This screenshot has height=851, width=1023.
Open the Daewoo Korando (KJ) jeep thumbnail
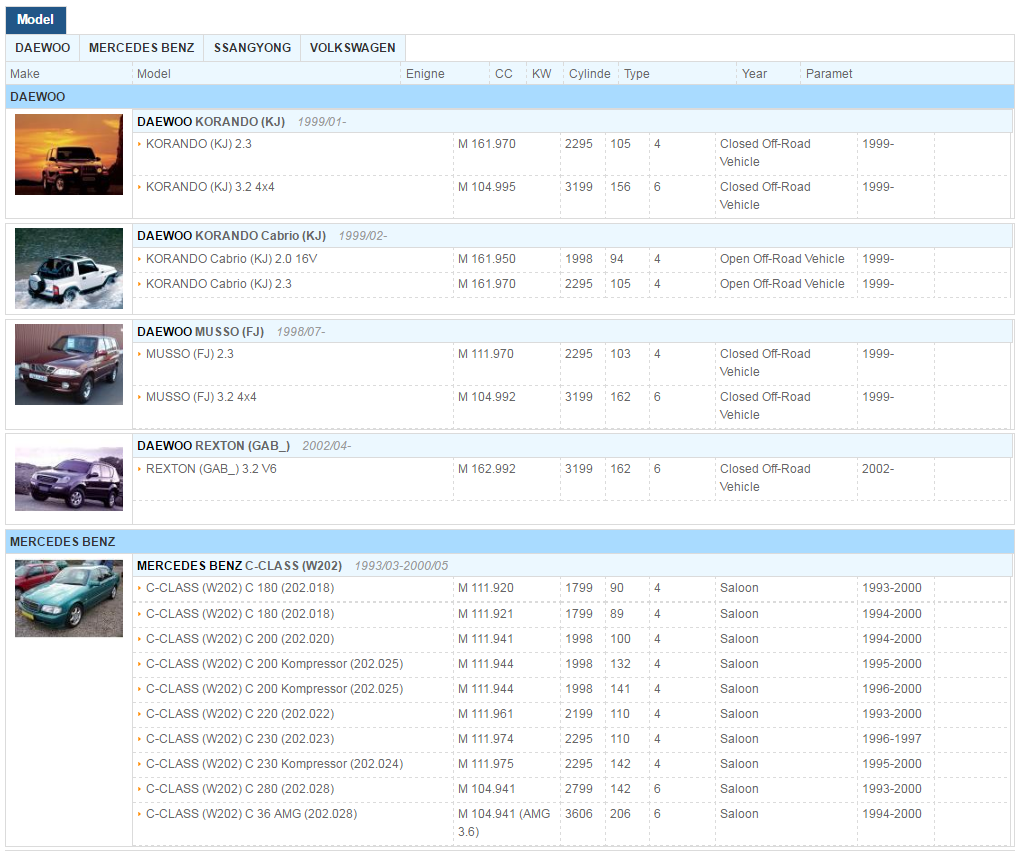69,155
